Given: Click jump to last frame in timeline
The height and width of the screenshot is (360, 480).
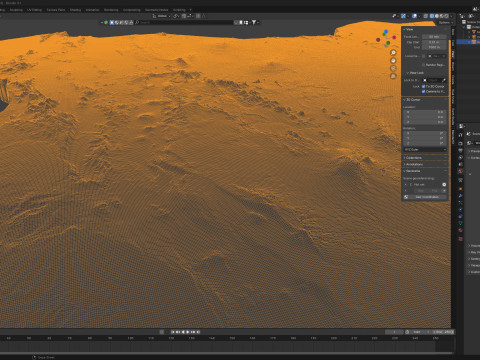Looking at the screenshot, I should point(198,332).
